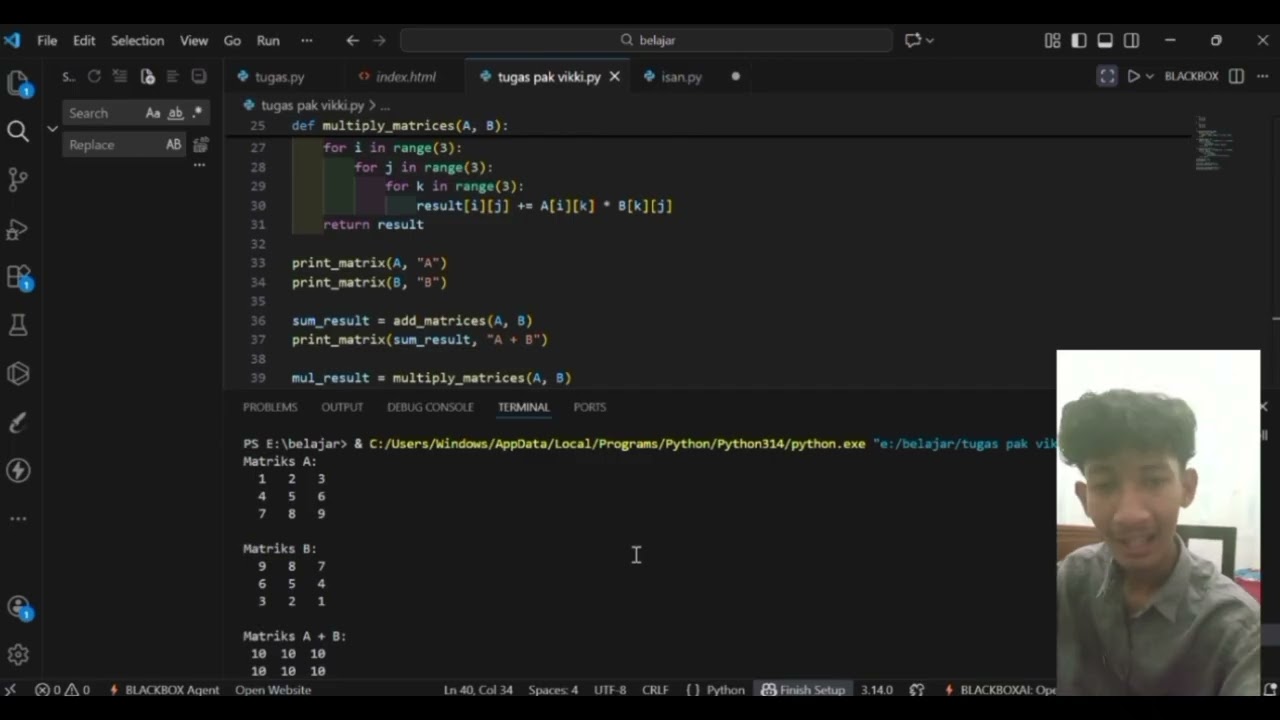The width and height of the screenshot is (1280, 720).
Task: Select the Python language mode in status bar
Action: tap(725, 689)
